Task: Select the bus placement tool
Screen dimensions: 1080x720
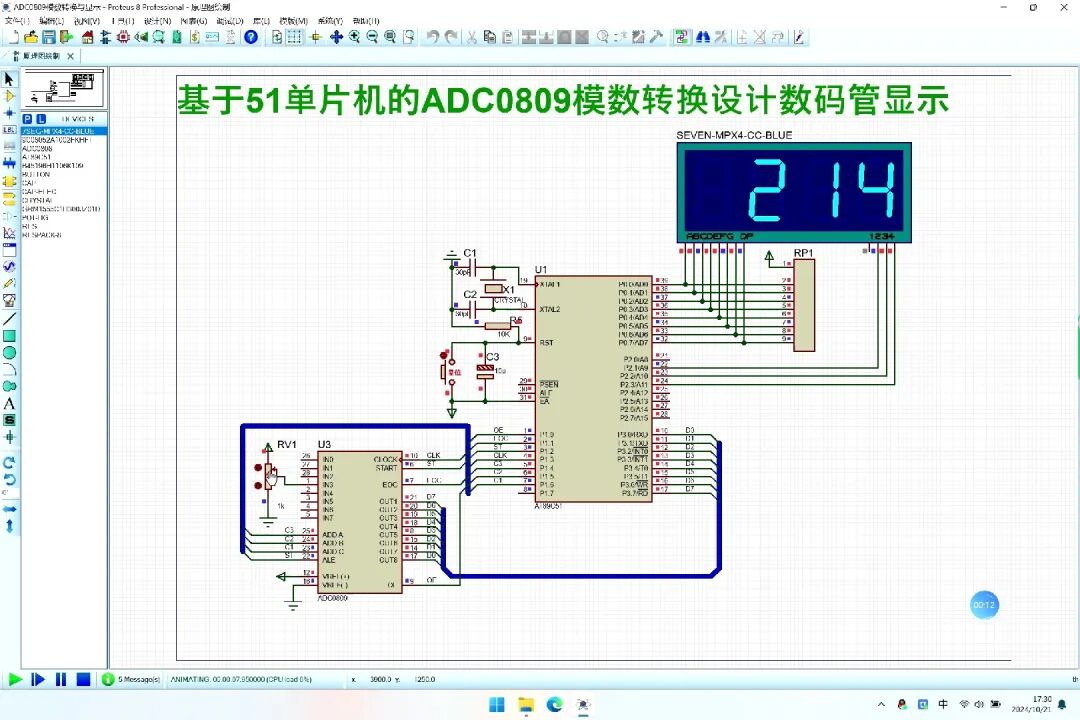Action: point(10,163)
